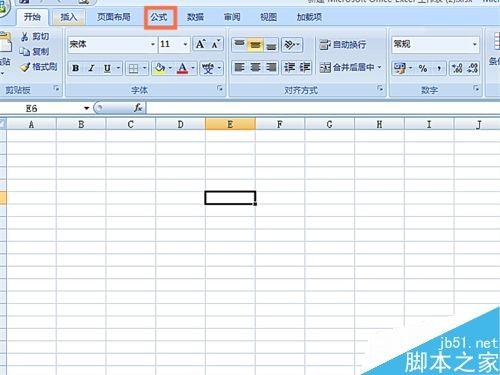This screenshot has width=500, height=375.
Task: Open the 视图 (View) tab
Action: (x=268, y=17)
